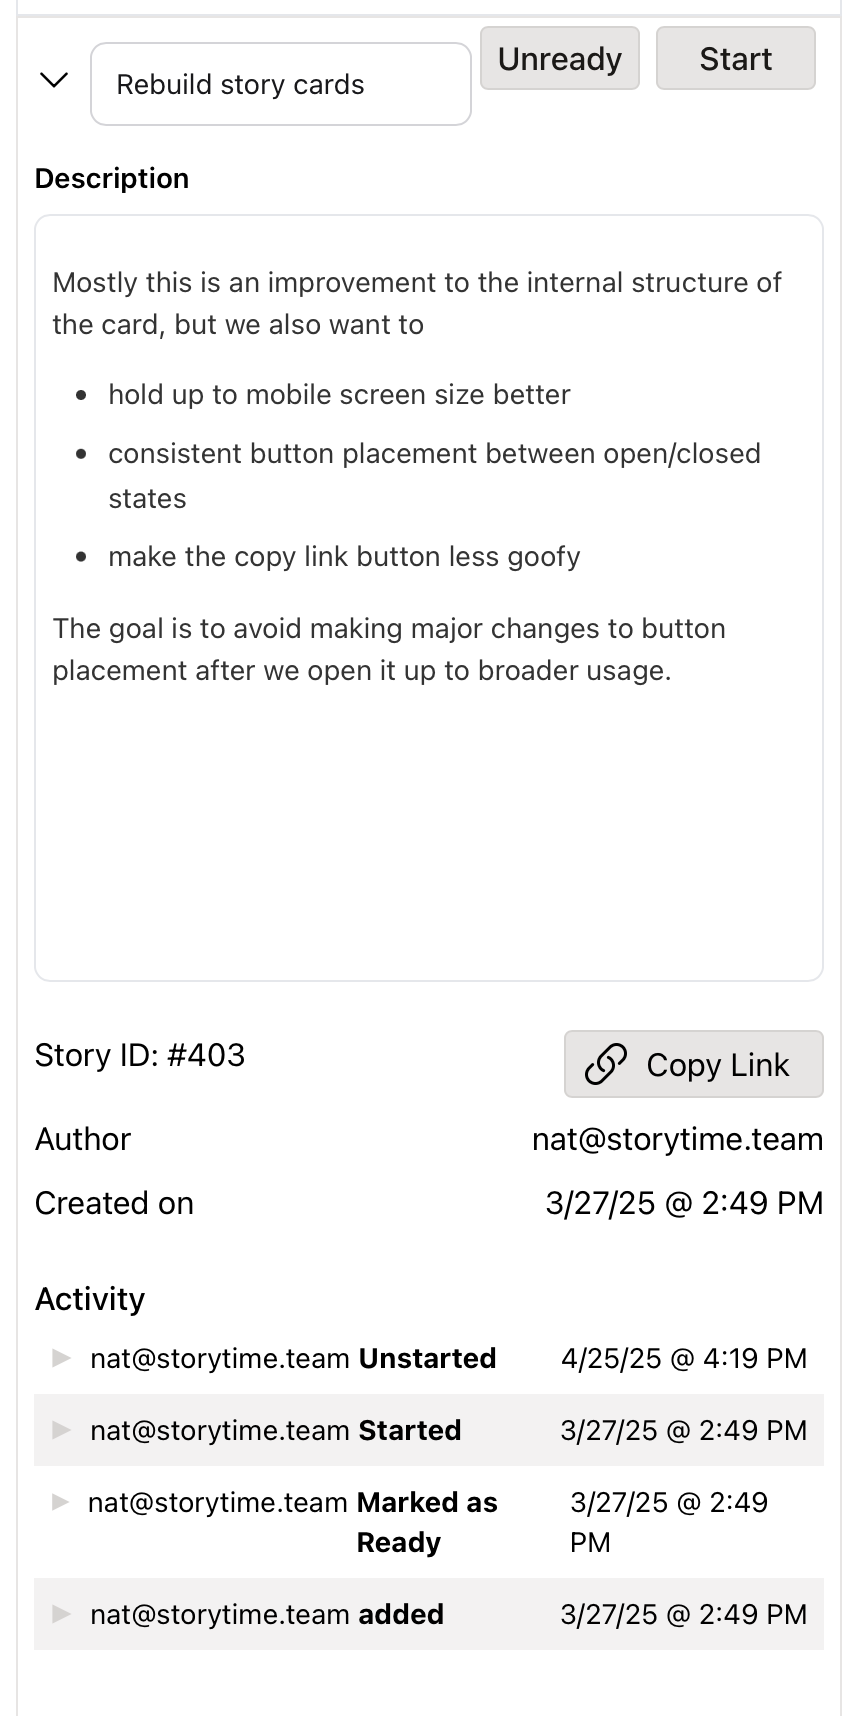Click the chain link icon on Copy Link
Image resolution: width=852 pixels, height=1716 pixels.
point(606,1064)
